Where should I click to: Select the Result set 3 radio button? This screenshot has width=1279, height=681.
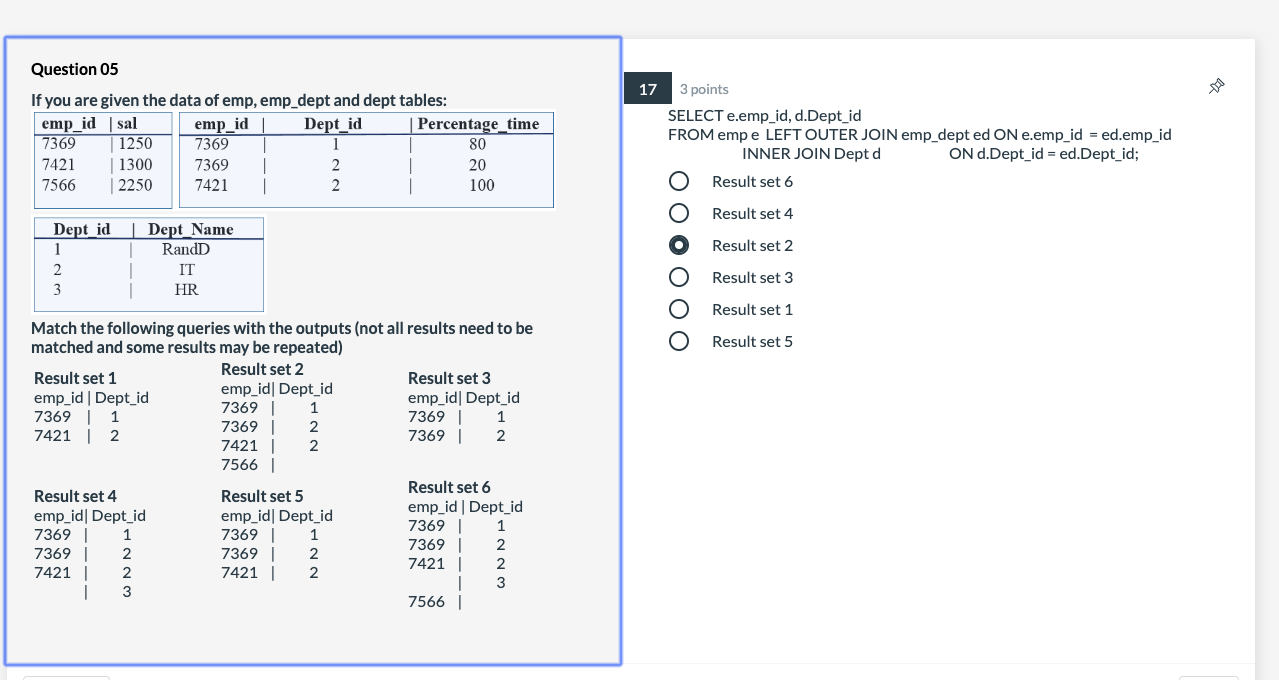tap(679, 277)
